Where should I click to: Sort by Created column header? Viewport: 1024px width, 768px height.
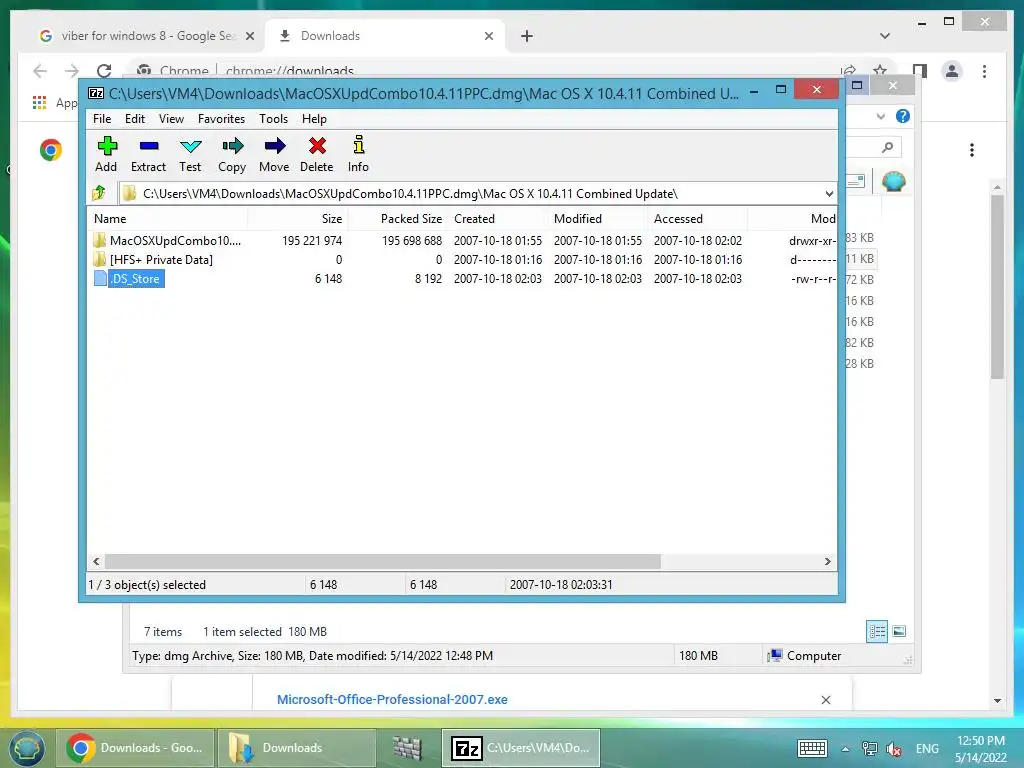pyautogui.click(x=497, y=219)
